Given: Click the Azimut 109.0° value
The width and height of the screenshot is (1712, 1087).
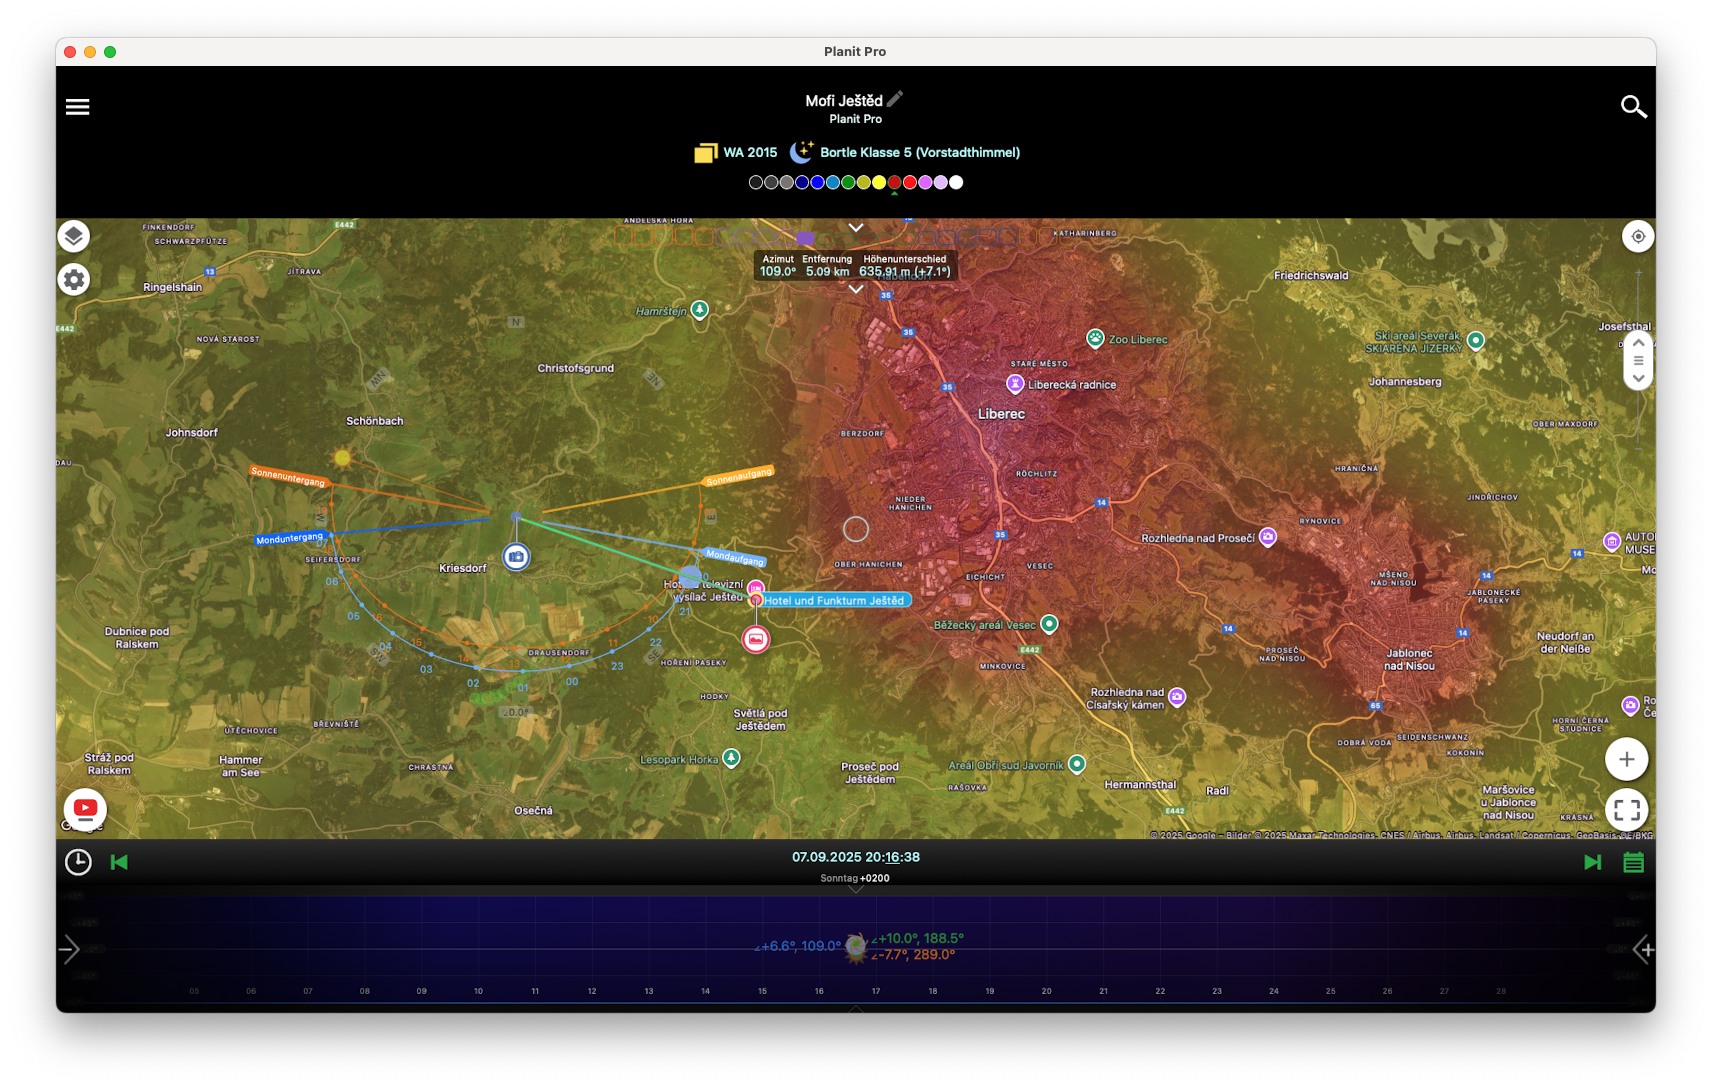Looking at the screenshot, I should coord(778,271).
